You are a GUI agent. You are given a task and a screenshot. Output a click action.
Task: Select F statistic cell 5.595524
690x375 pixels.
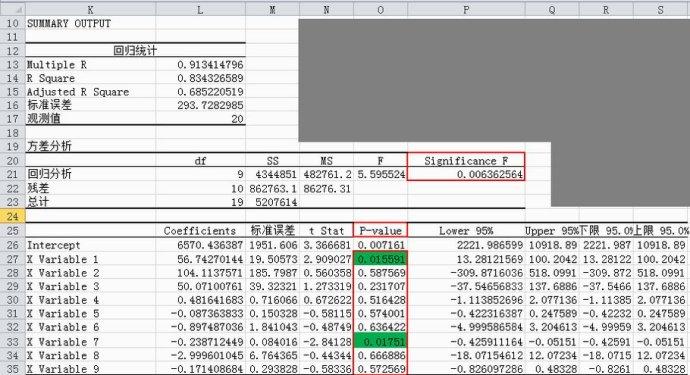click(x=381, y=174)
